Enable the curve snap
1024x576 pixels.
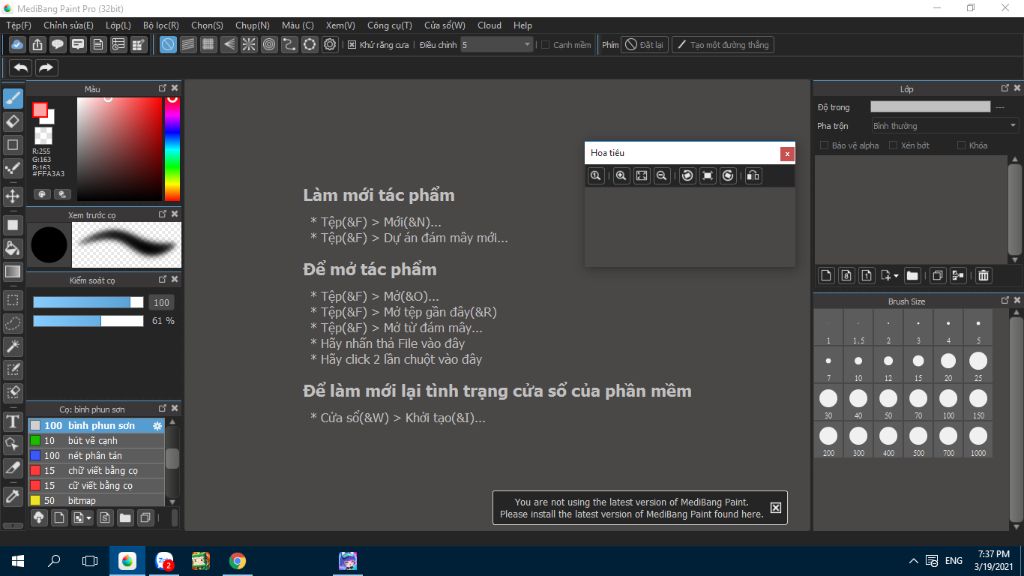coord(289,44)
